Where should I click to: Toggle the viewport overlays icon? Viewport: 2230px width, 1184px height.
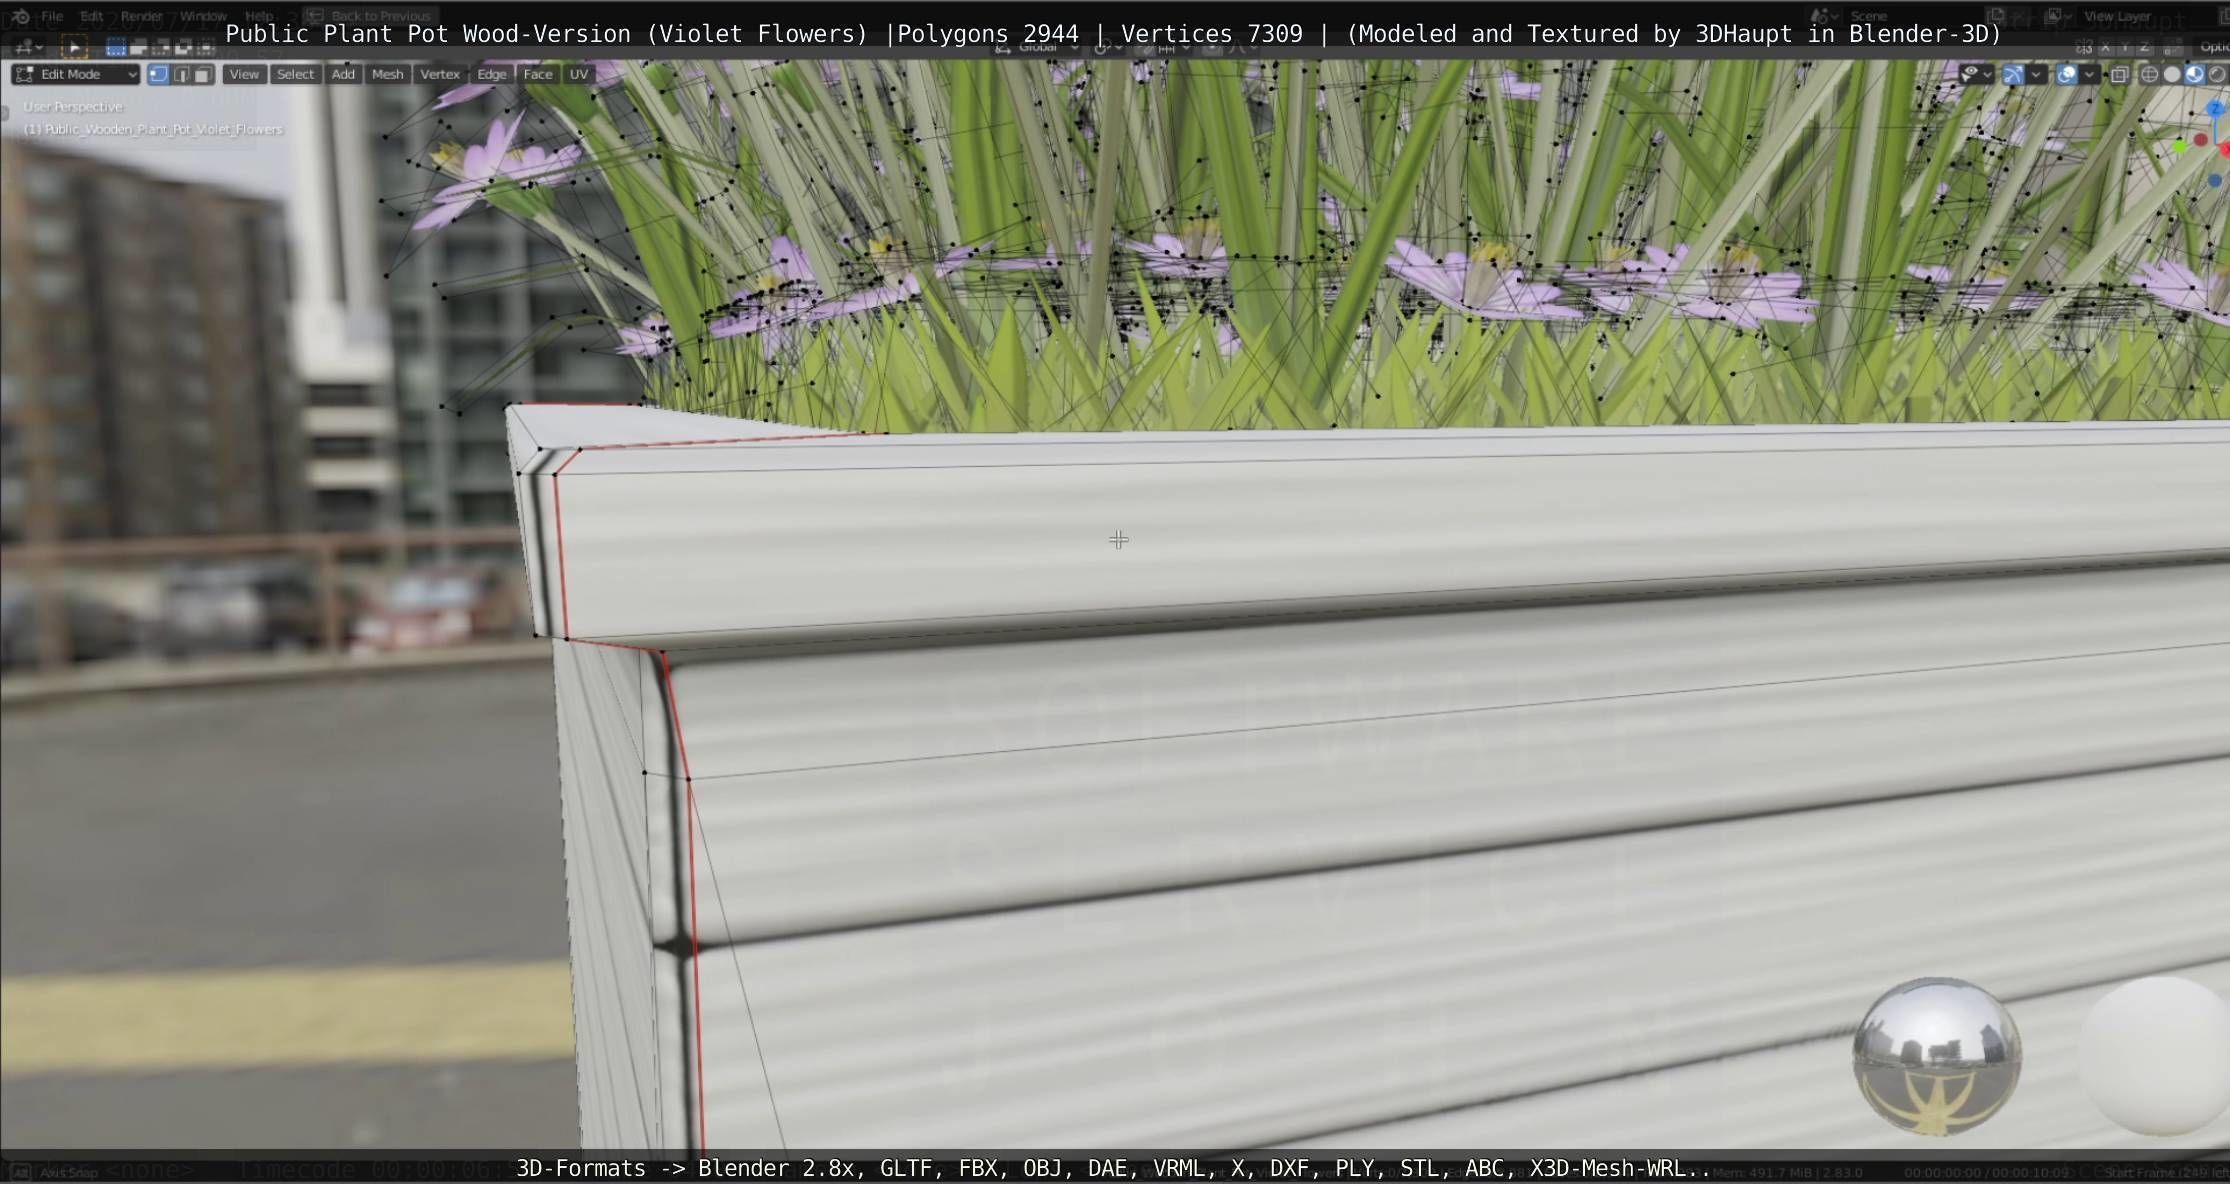pos(2066,74)
